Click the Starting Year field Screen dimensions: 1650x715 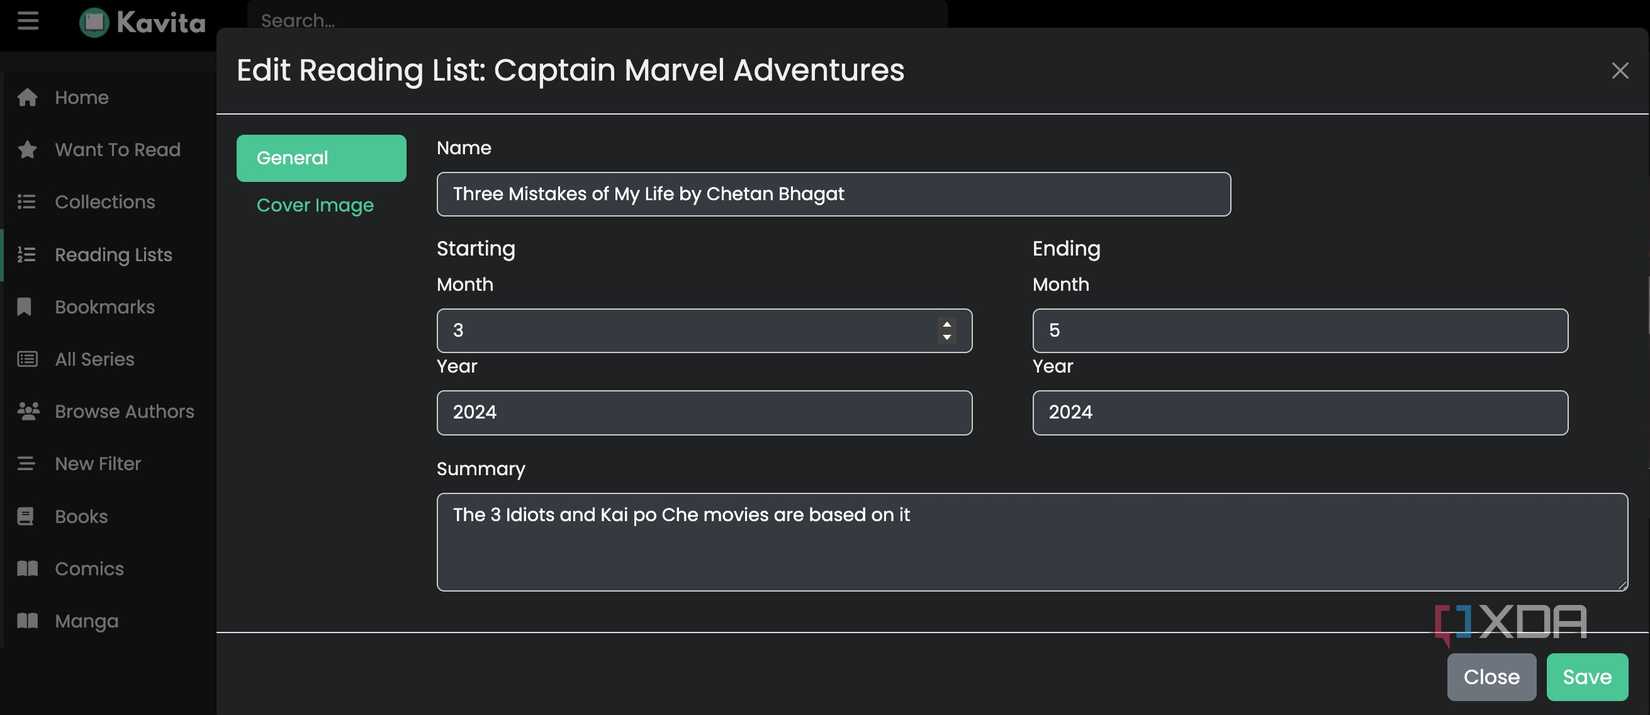pyautogui.click(x=704, y=413)
